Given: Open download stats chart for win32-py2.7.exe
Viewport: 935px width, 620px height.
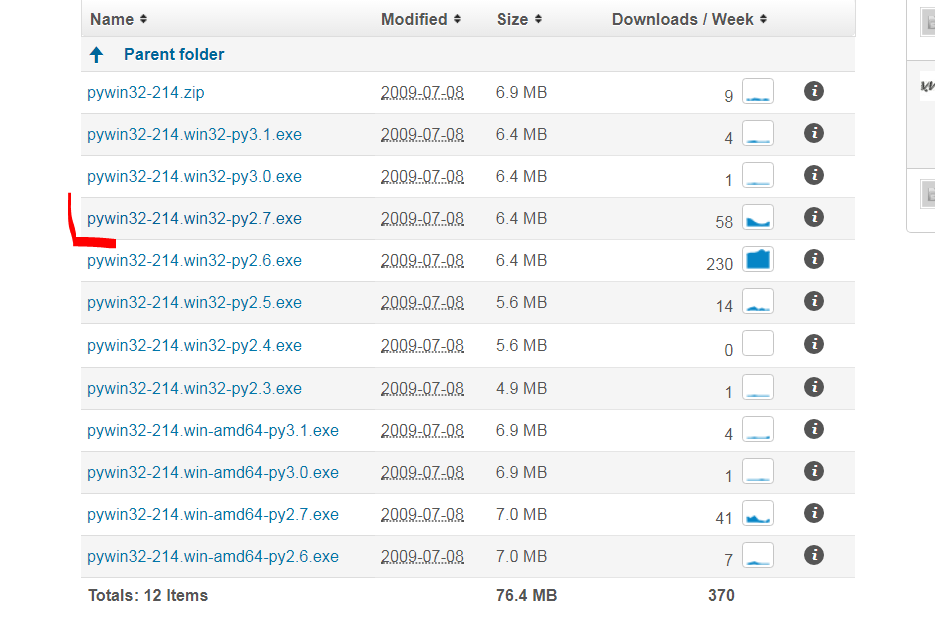Looking at the screenshot, I should pyautogui.click(x=758, y=218).
